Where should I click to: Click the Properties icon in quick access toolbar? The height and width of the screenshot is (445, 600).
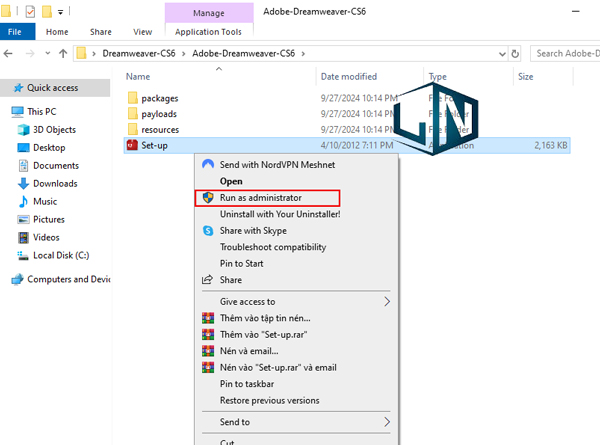pyautogui.click(x=30, y=12)
